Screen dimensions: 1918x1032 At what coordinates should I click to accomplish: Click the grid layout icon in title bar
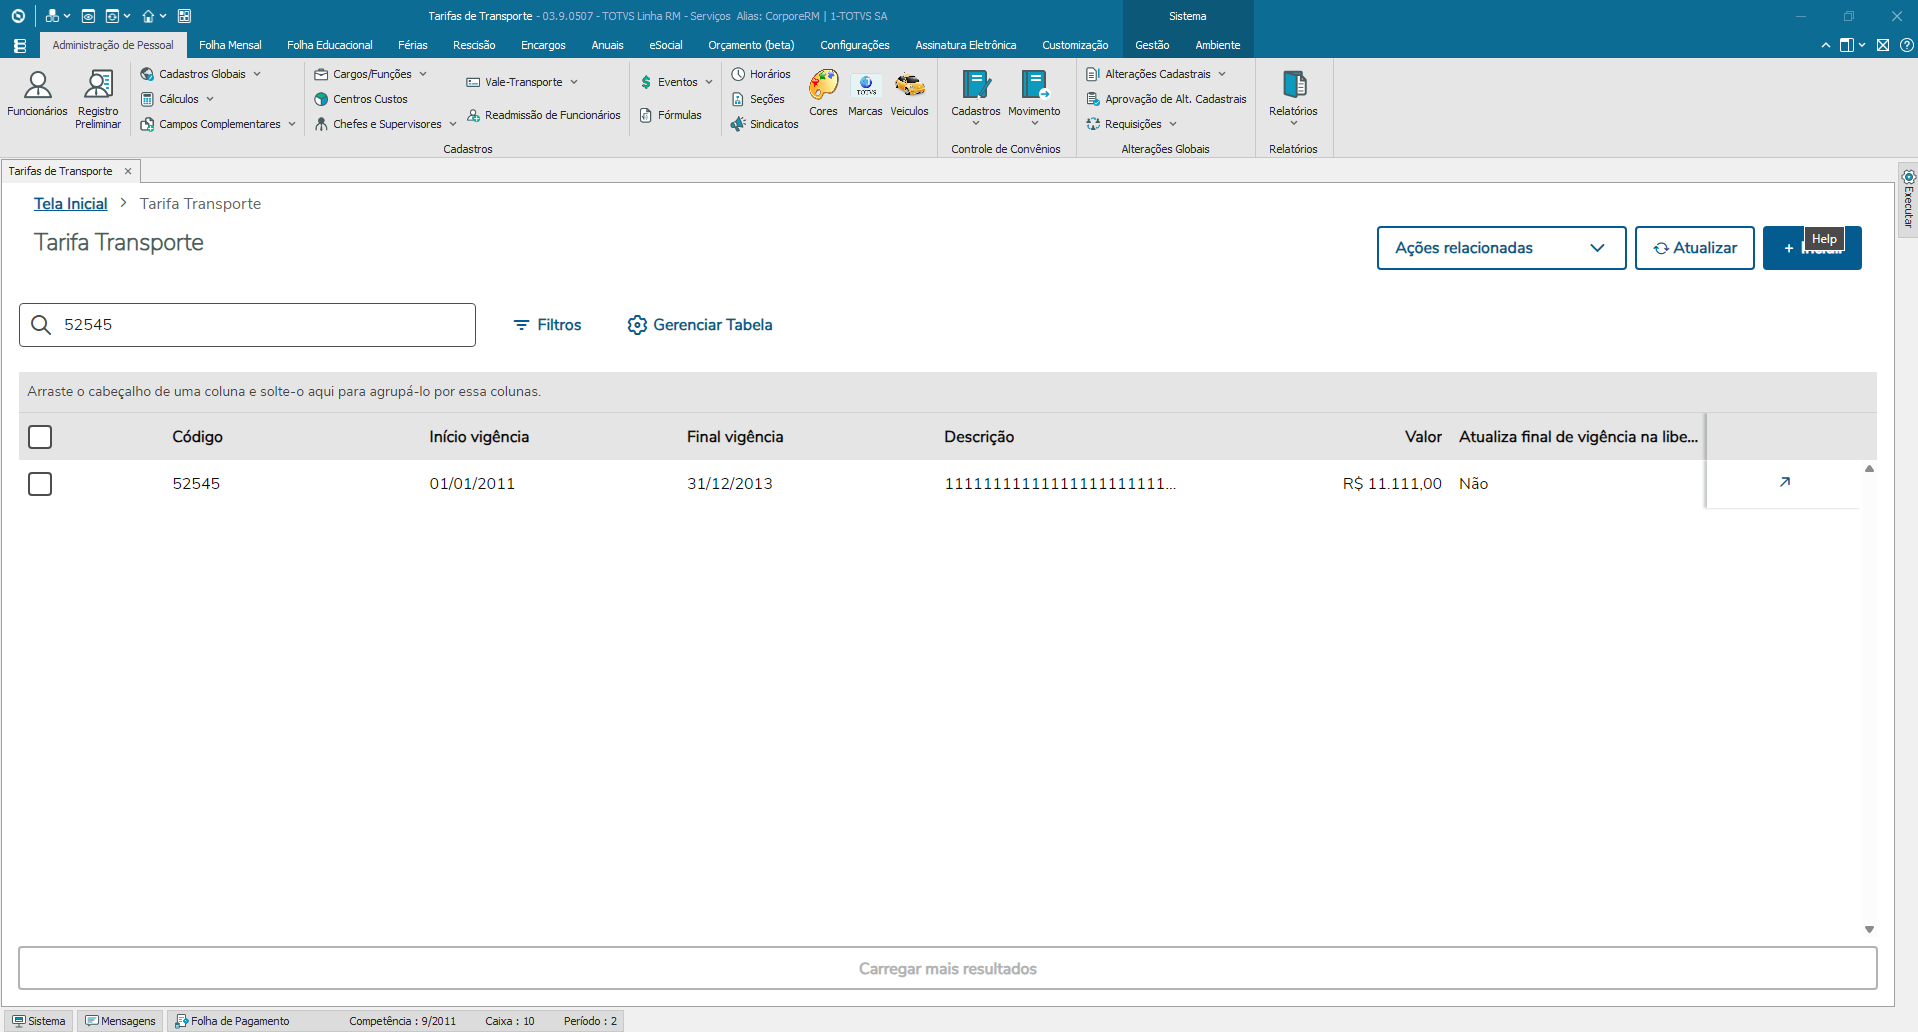tap(184, 16)
